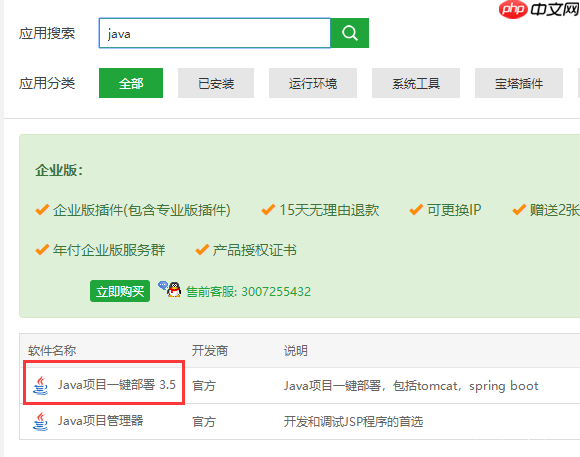Click the 软件名称 column header

[52, 350]
